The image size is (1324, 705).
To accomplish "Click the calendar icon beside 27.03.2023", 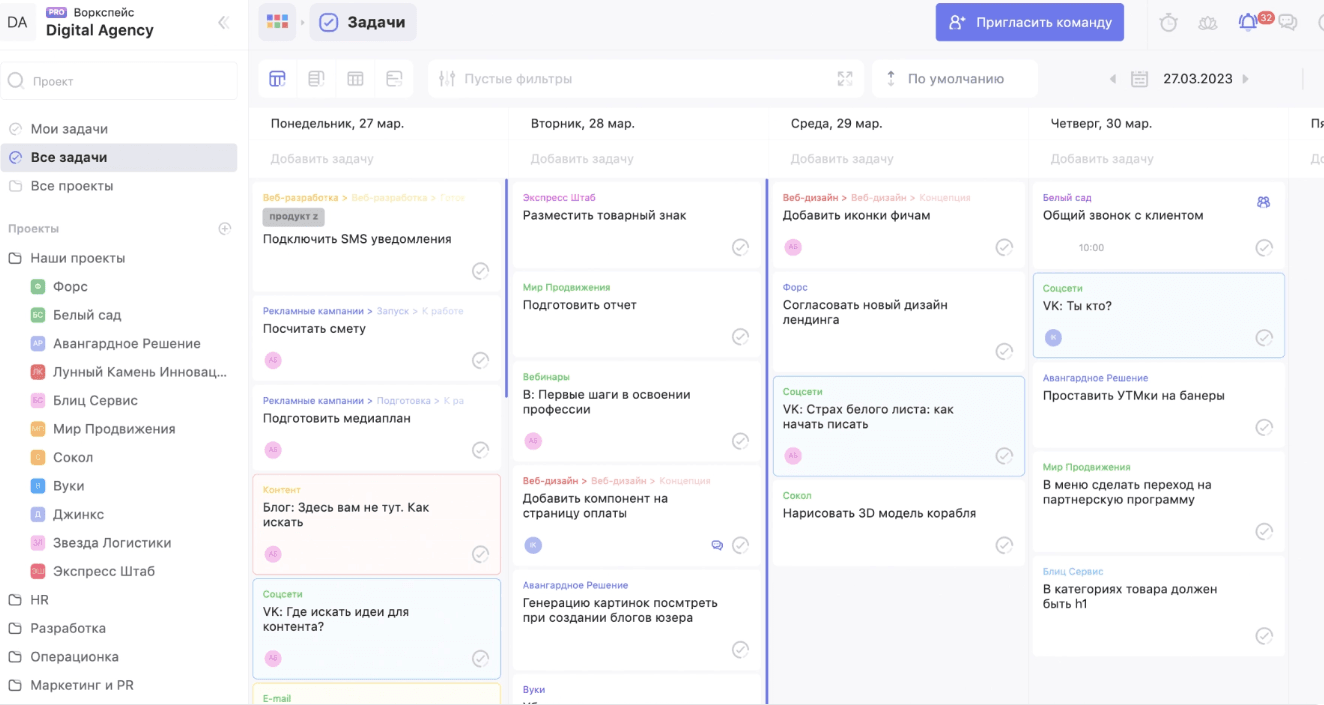I will click(1139, 79).
